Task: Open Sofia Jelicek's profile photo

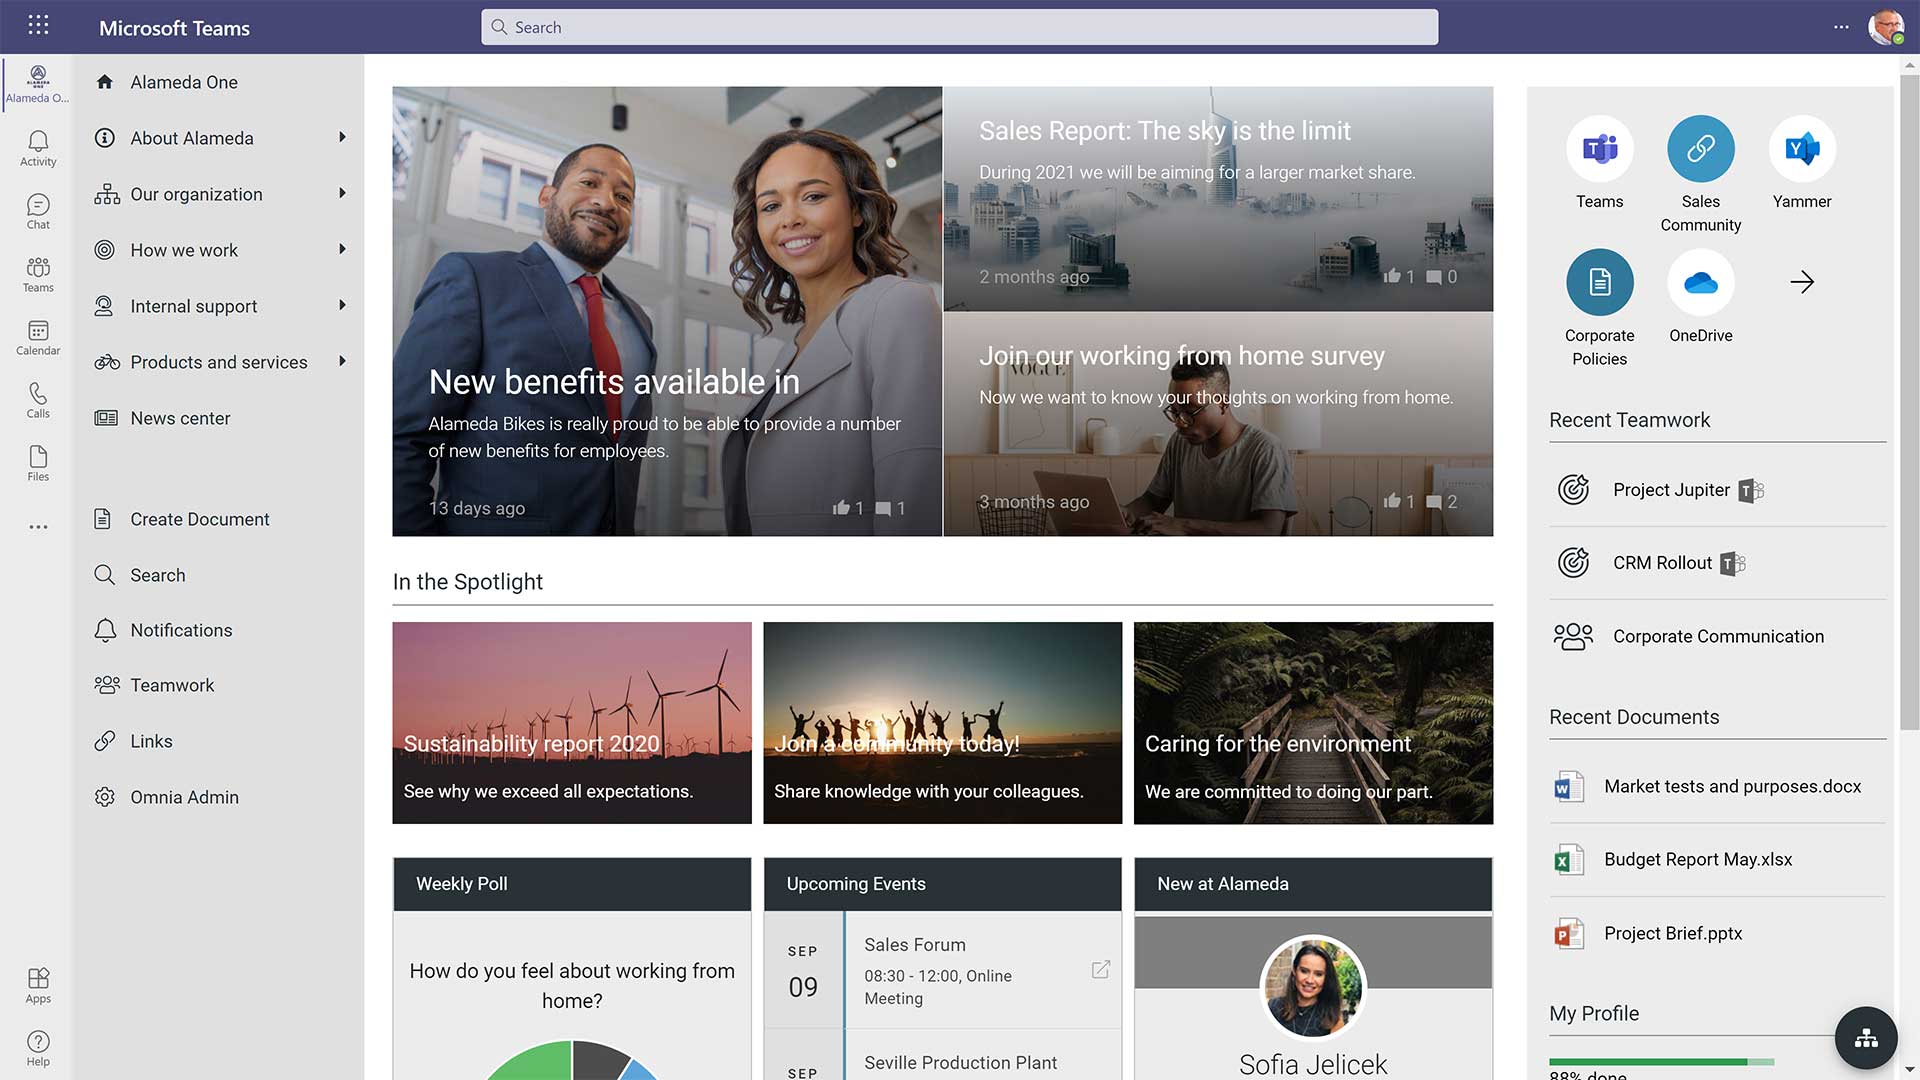Action: point(1313,988)
